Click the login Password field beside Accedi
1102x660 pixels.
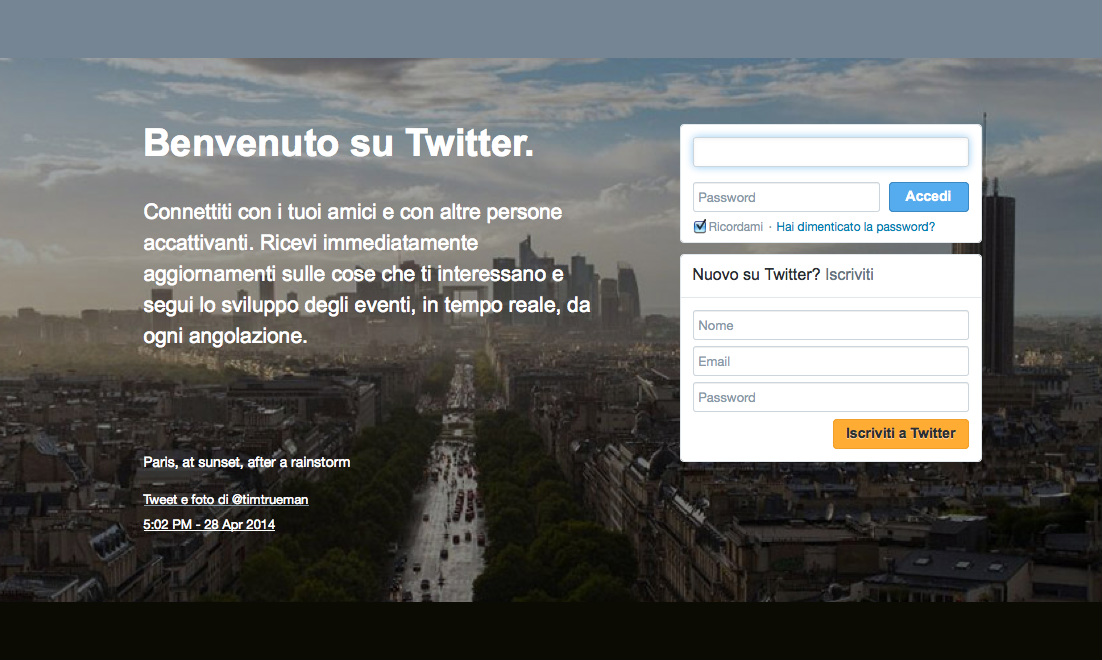pyautogui.click(x=785, y=197)
